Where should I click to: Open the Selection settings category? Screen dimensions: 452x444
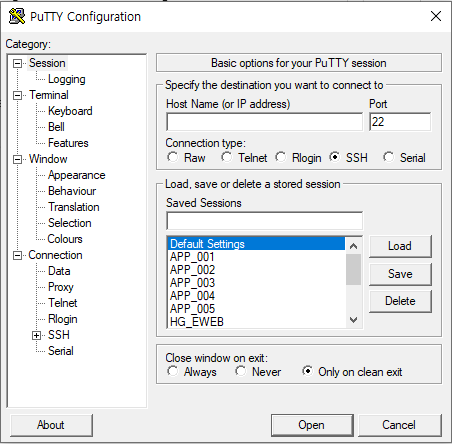[x=69, y=223]
